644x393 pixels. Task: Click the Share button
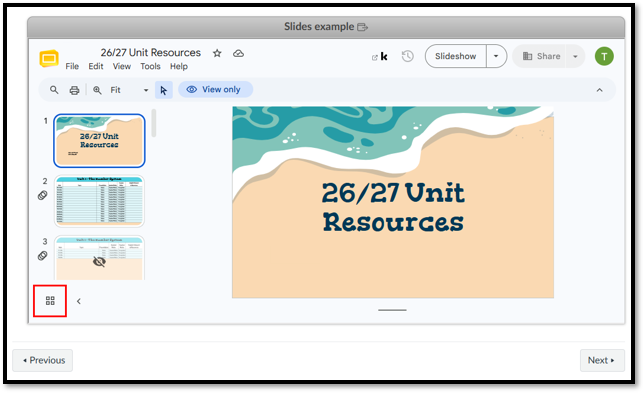pyautogui.click(x=541, y=56)
